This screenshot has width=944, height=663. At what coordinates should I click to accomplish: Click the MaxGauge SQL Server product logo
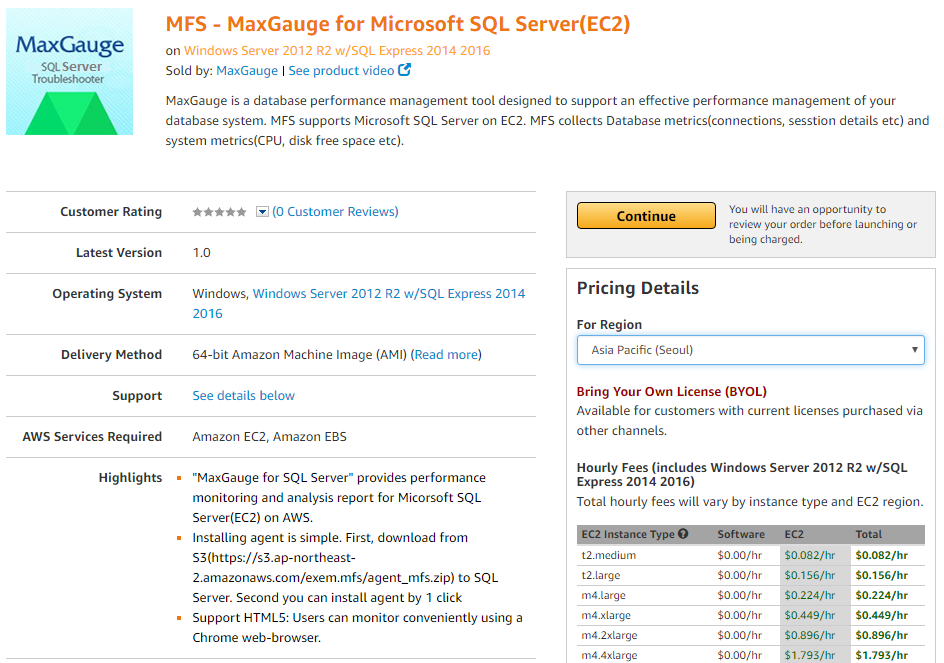(69, 71)
